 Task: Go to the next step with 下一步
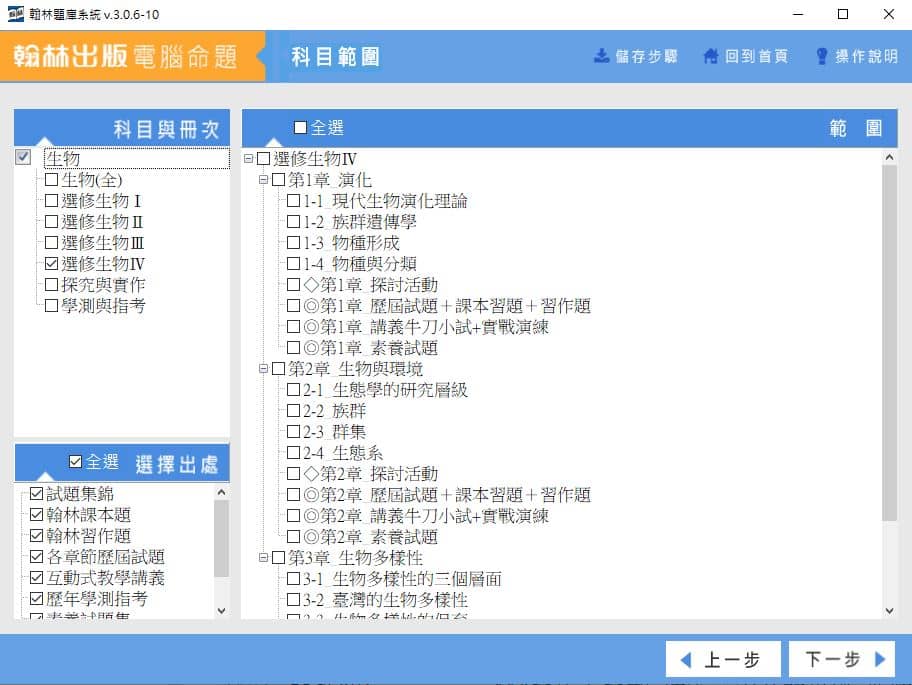click(x=842, y=659)
